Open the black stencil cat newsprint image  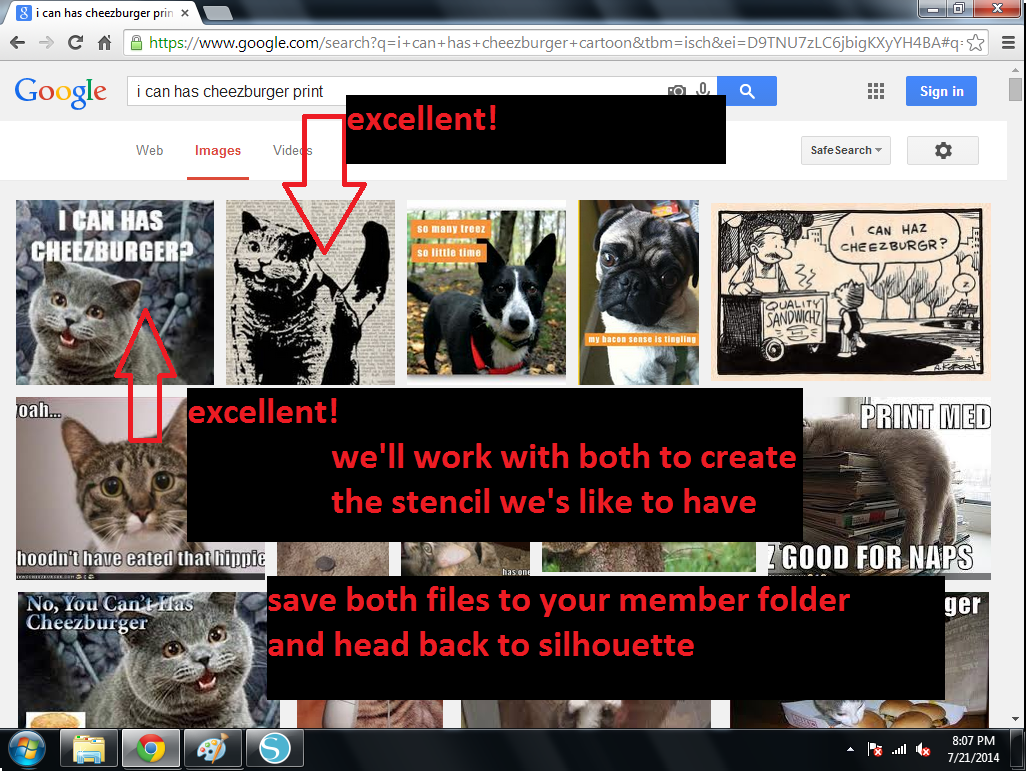(310, 292)
